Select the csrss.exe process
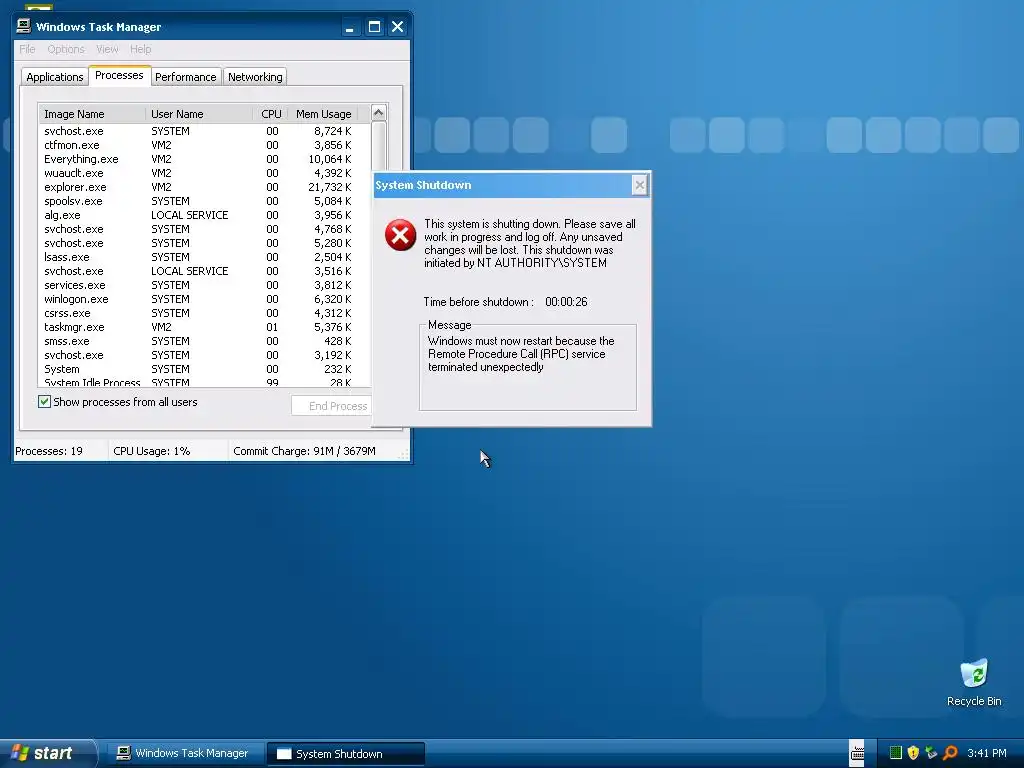This screenshot has height=768, width=1024. 204,313
